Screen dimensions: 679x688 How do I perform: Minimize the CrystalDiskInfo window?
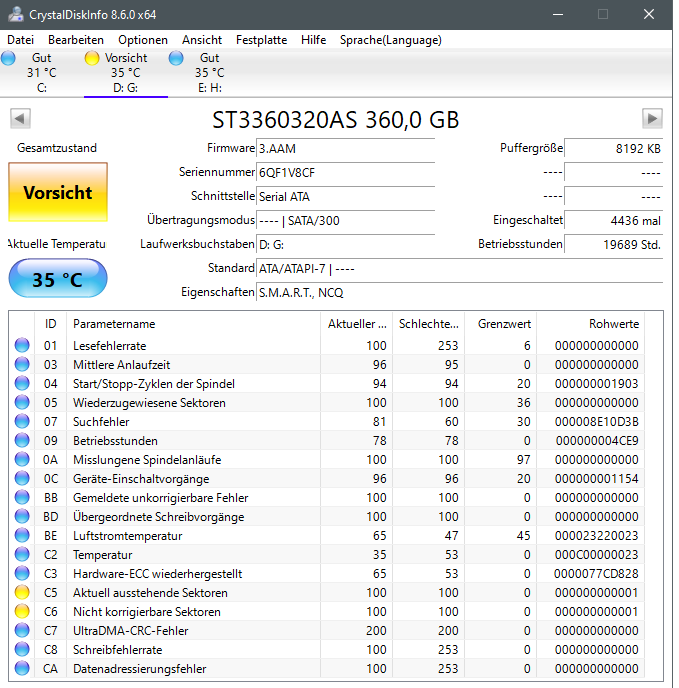coord(558,14)
